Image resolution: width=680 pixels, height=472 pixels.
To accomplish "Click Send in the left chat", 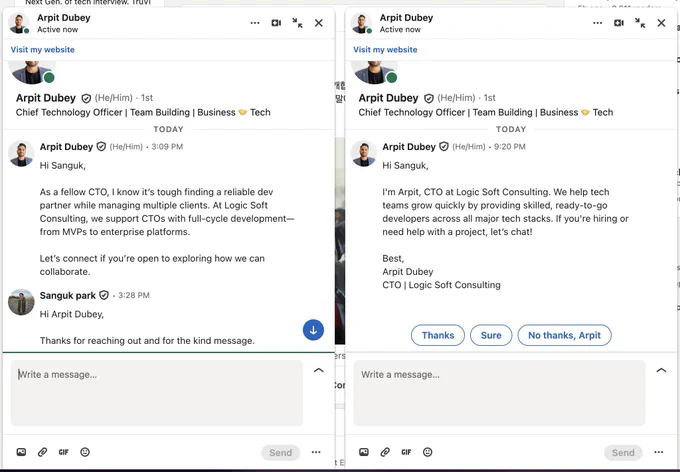I will (281, 452).
